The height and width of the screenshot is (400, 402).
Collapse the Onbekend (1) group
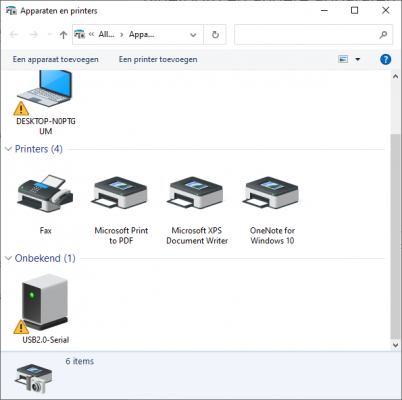[9, 258]
